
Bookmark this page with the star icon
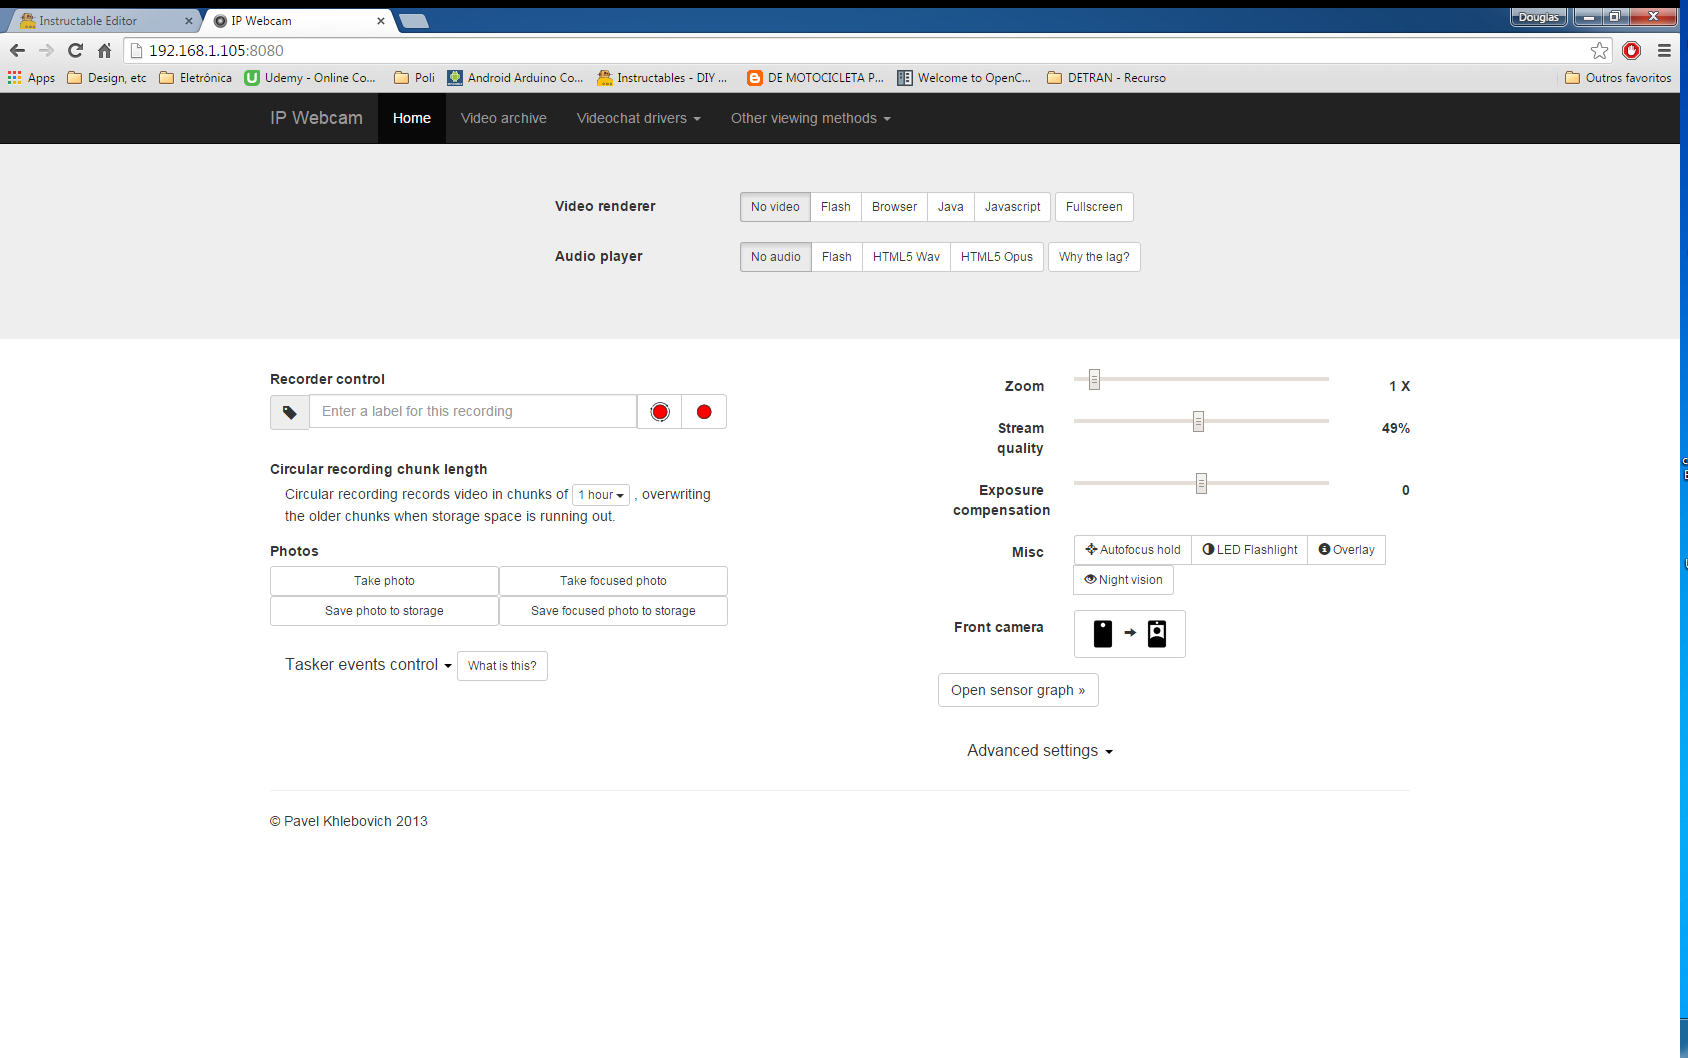coord(1600,50)
